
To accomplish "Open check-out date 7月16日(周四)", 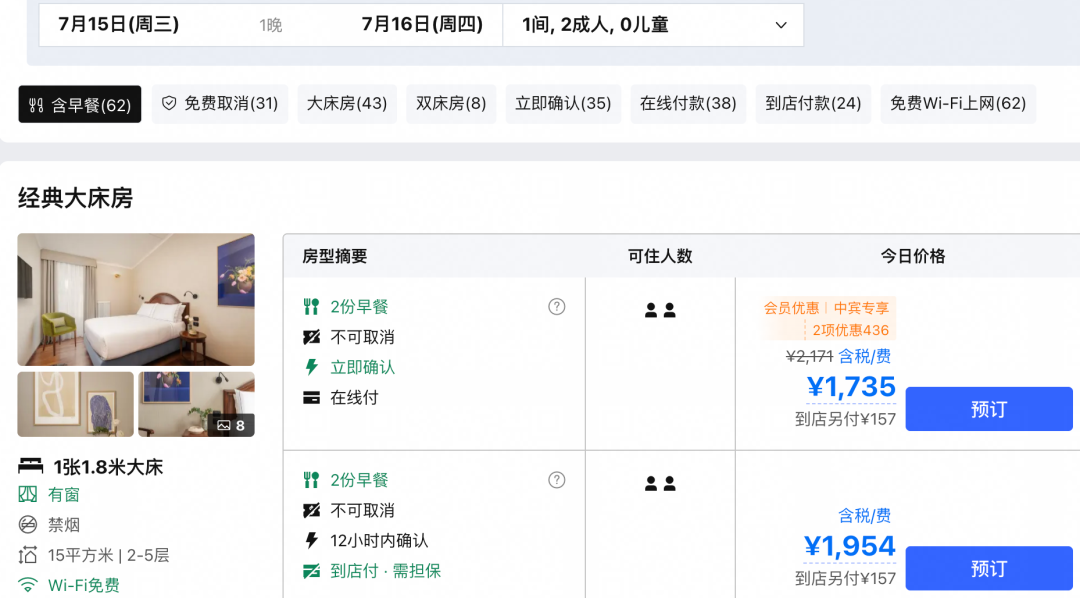I will pyautogui.click(x=422, y=25).
